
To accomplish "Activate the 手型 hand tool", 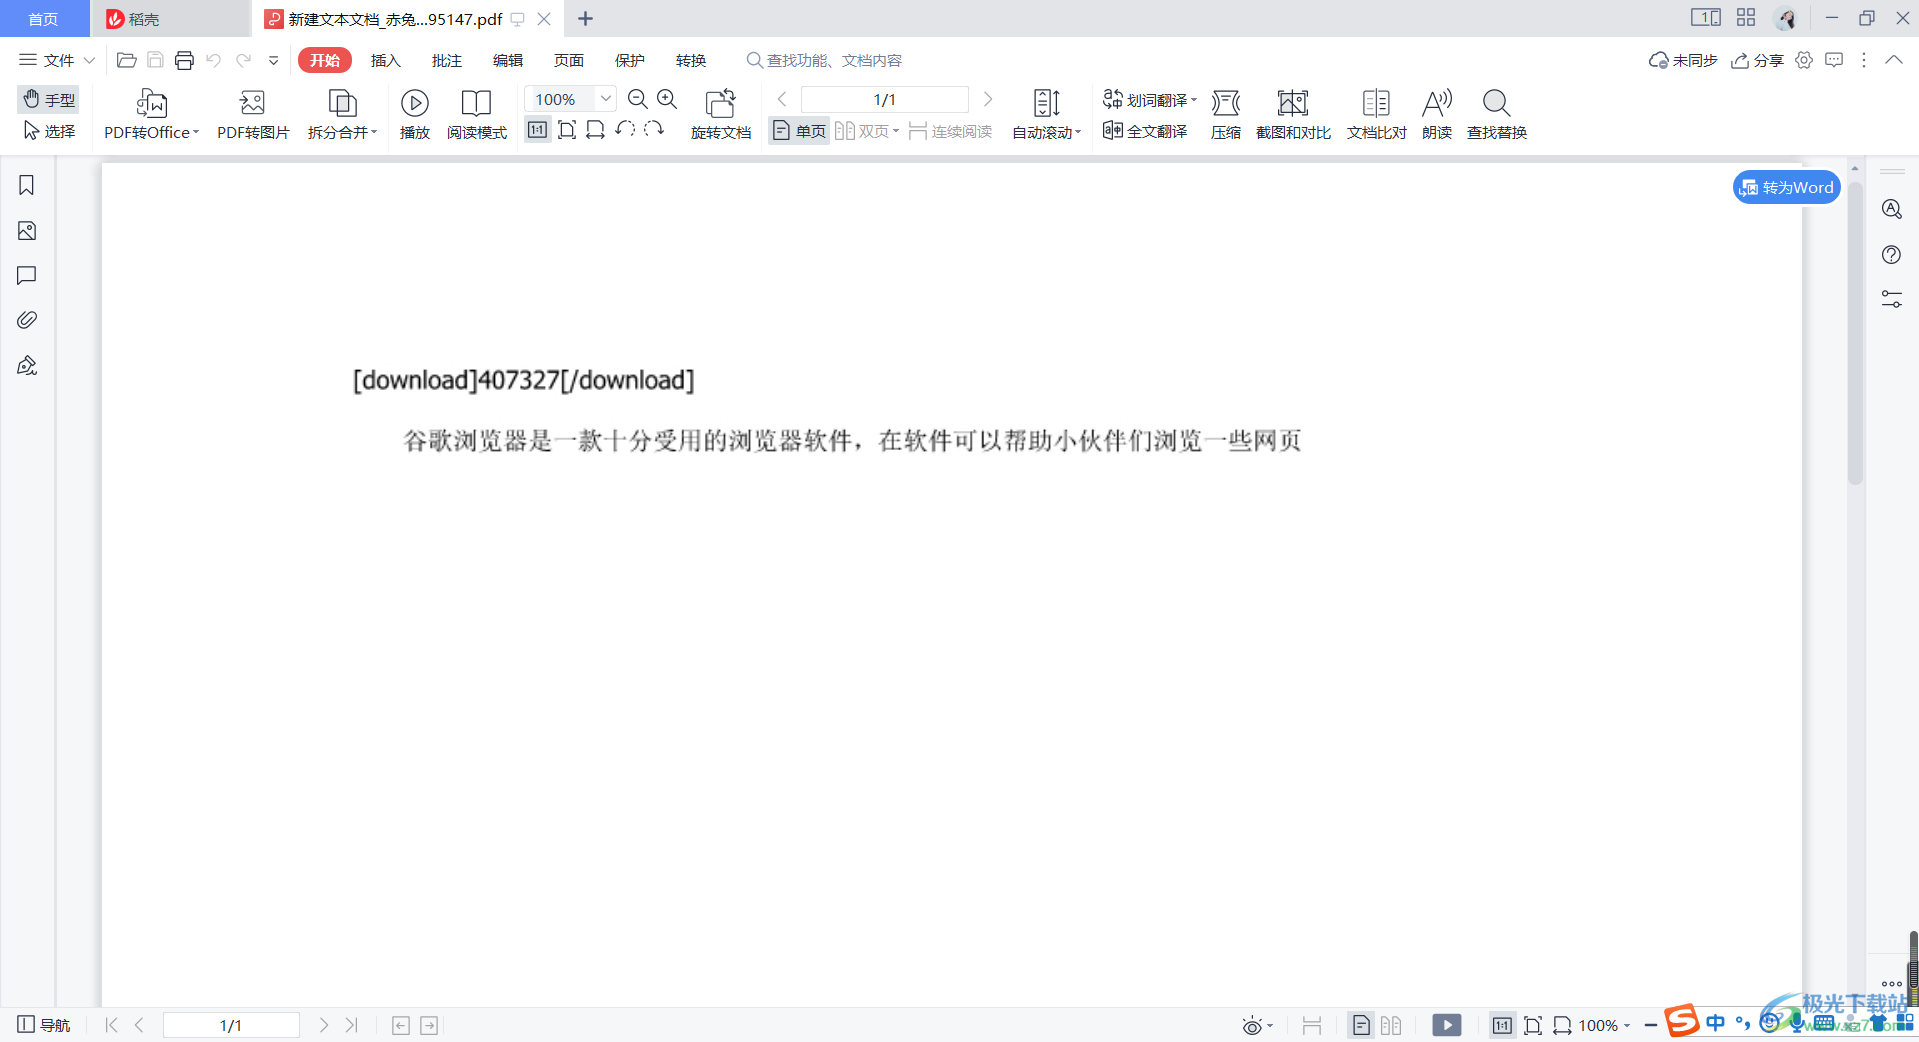I will click(49, 99).
